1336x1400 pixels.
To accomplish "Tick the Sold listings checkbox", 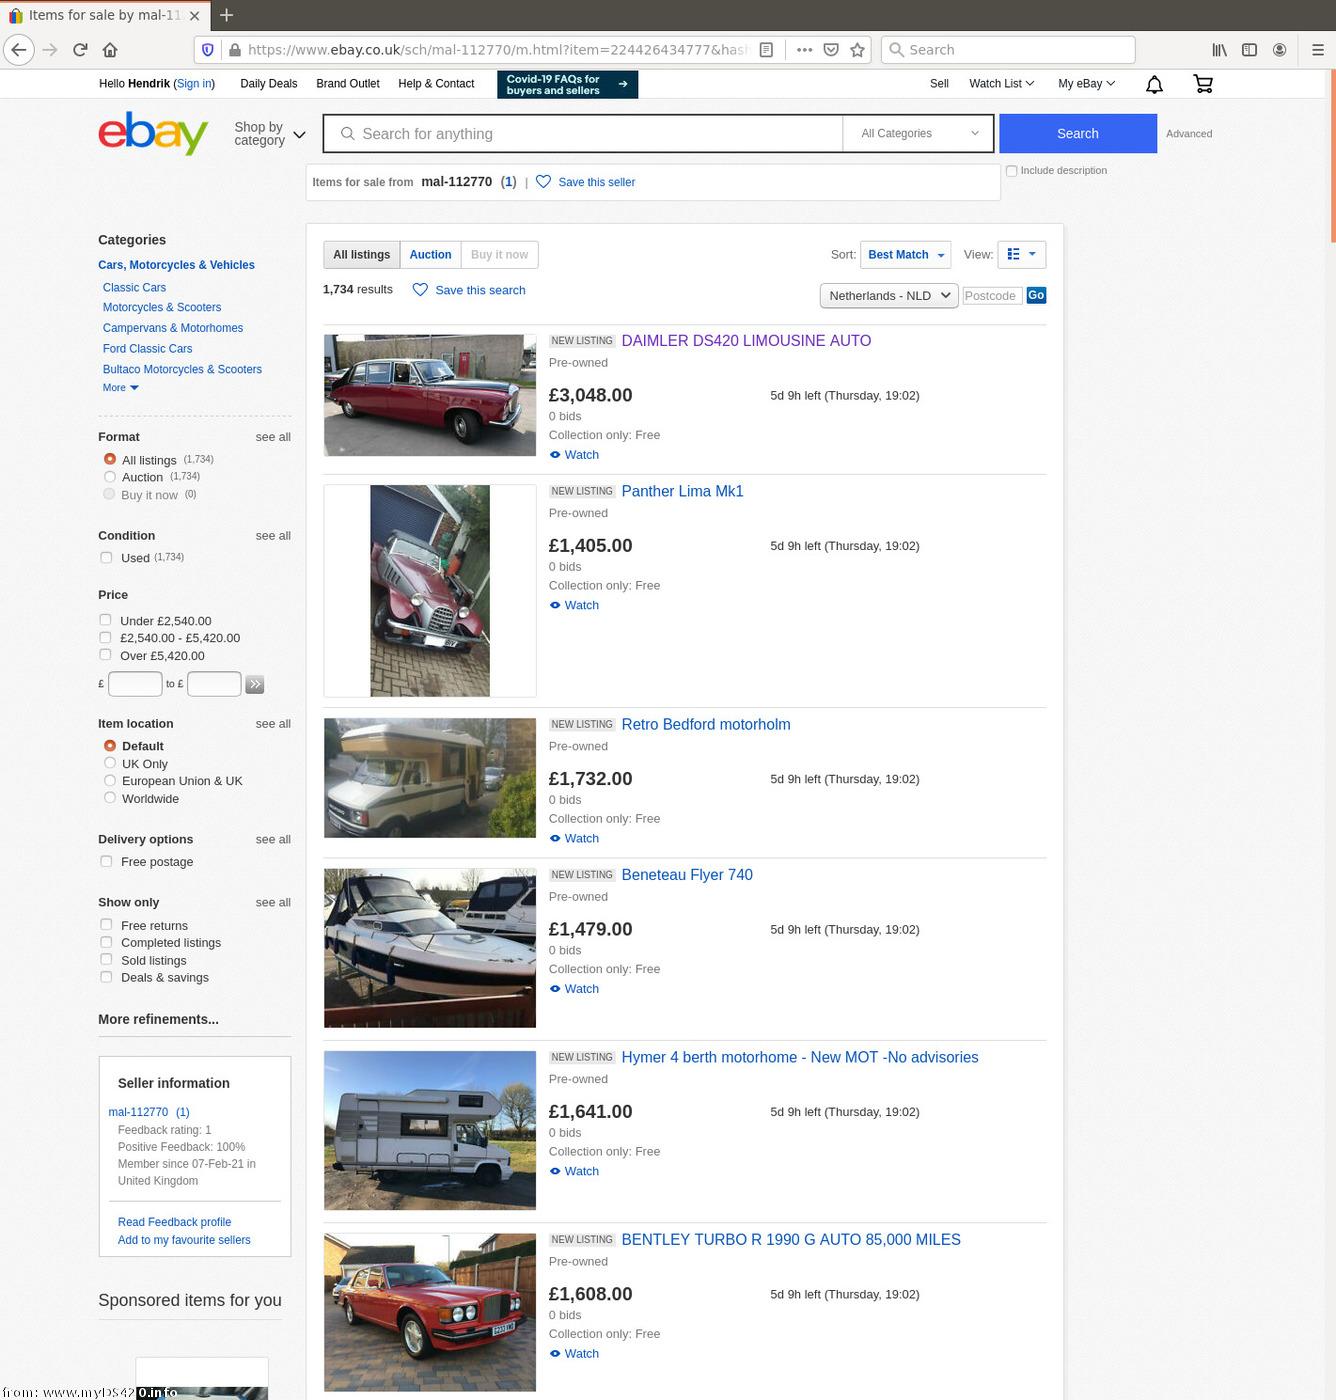I will [106, 960].
